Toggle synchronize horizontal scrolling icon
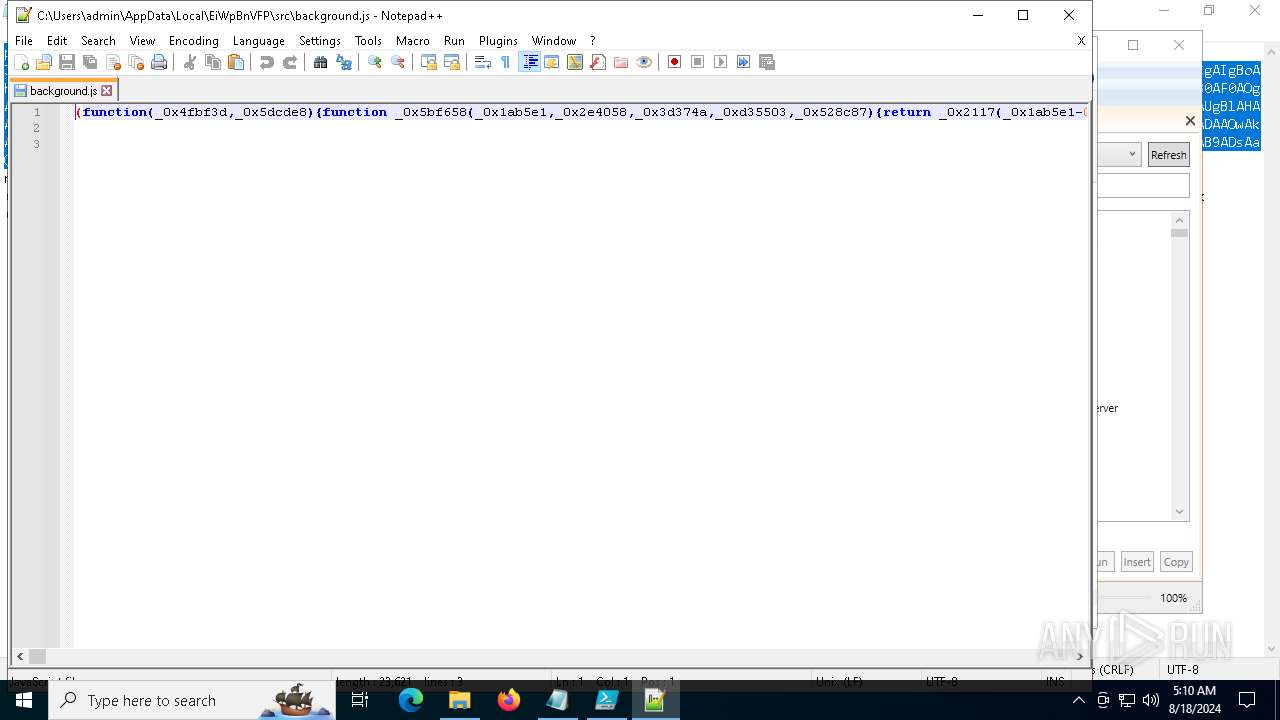The height and width of the screenshot is (720, 1280). (x=452, y=62)
